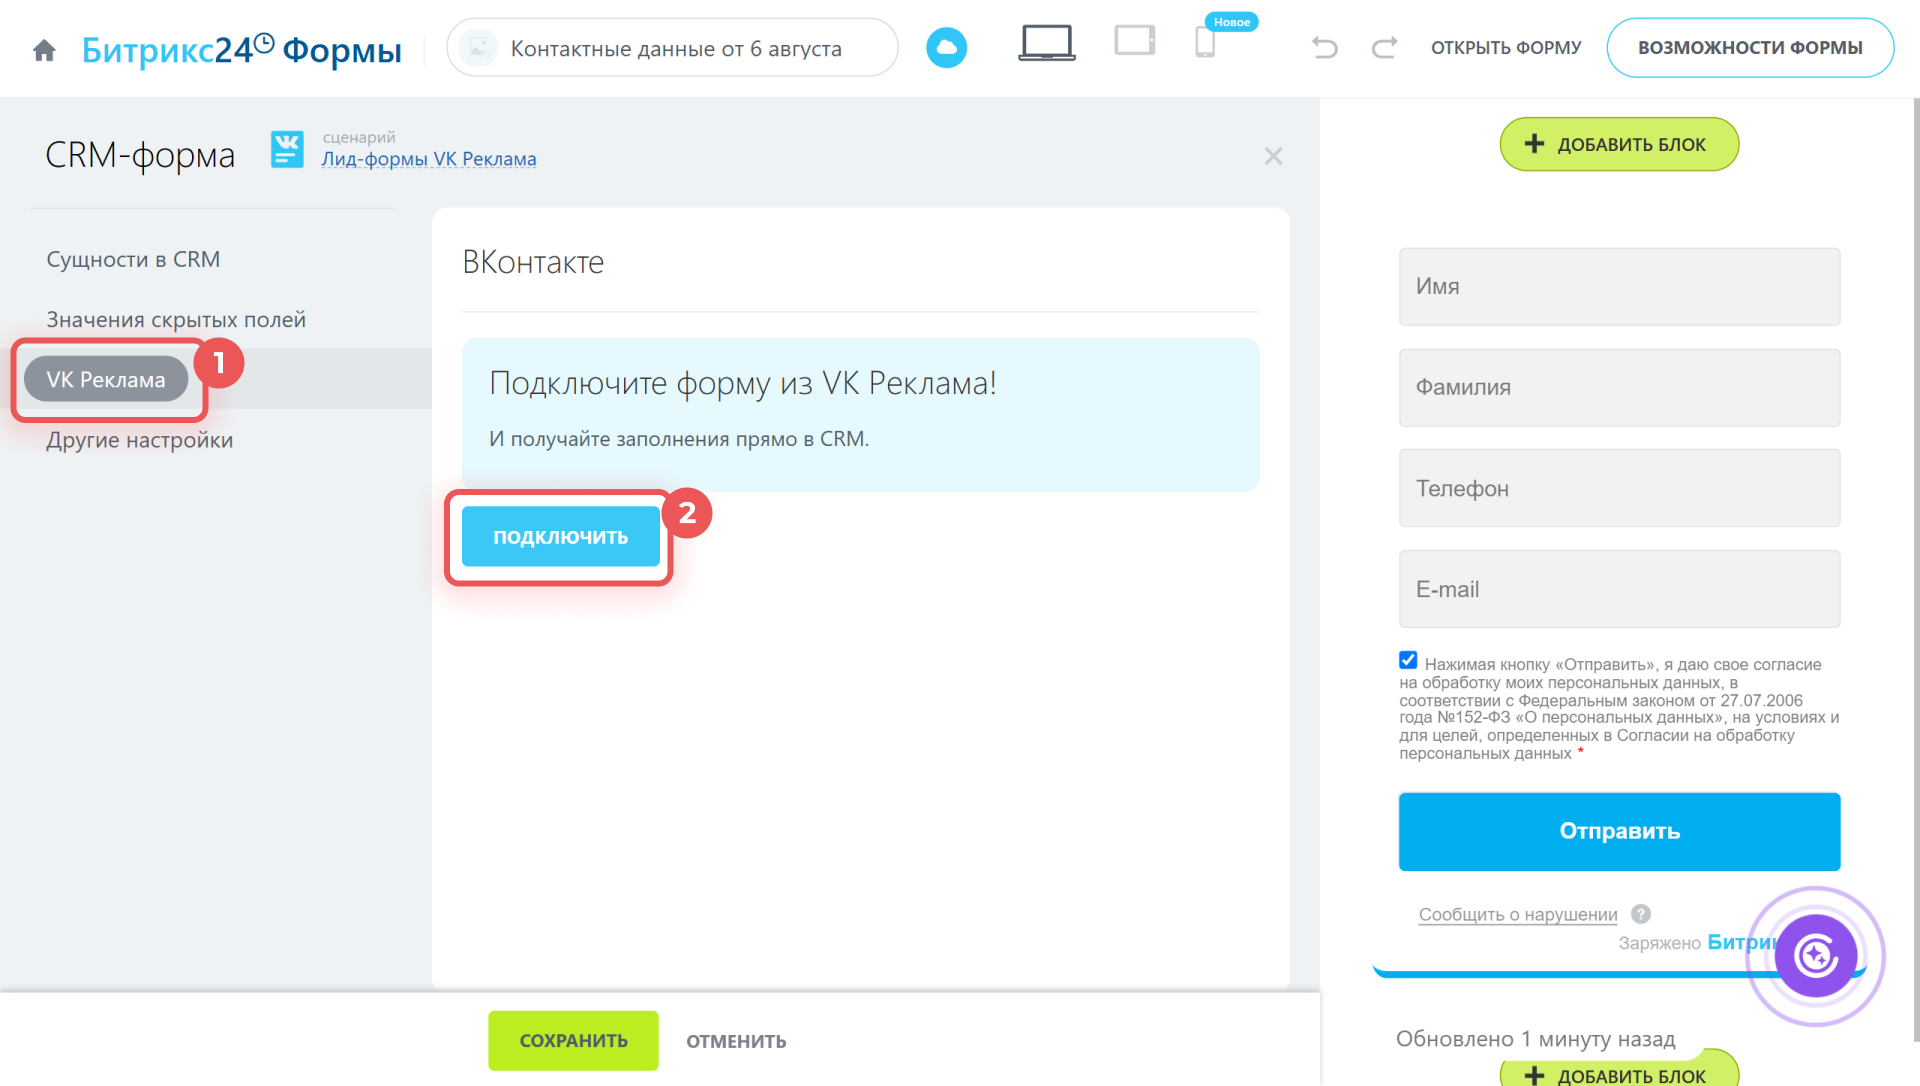Click the E-mail input field
The width and height of the screenshot is (1920, 1086).
click(x=1619, y=589)
